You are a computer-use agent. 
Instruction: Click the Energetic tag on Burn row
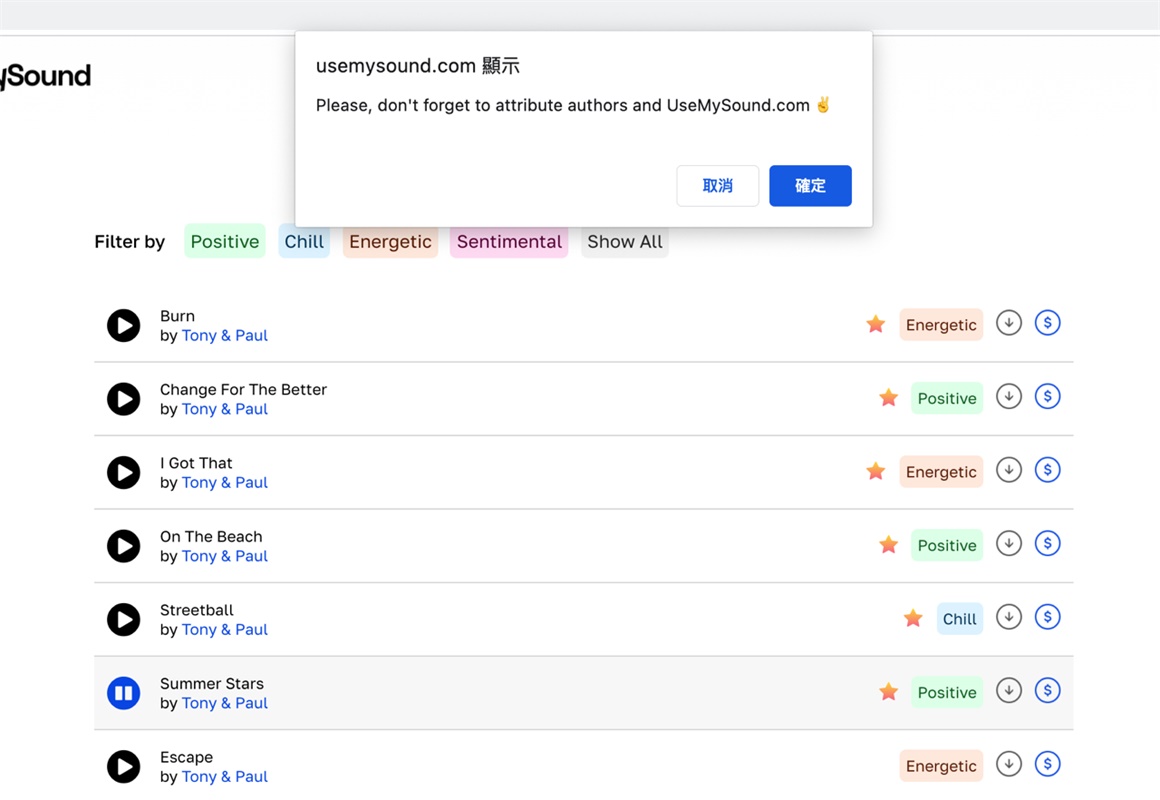pos(941,325)
